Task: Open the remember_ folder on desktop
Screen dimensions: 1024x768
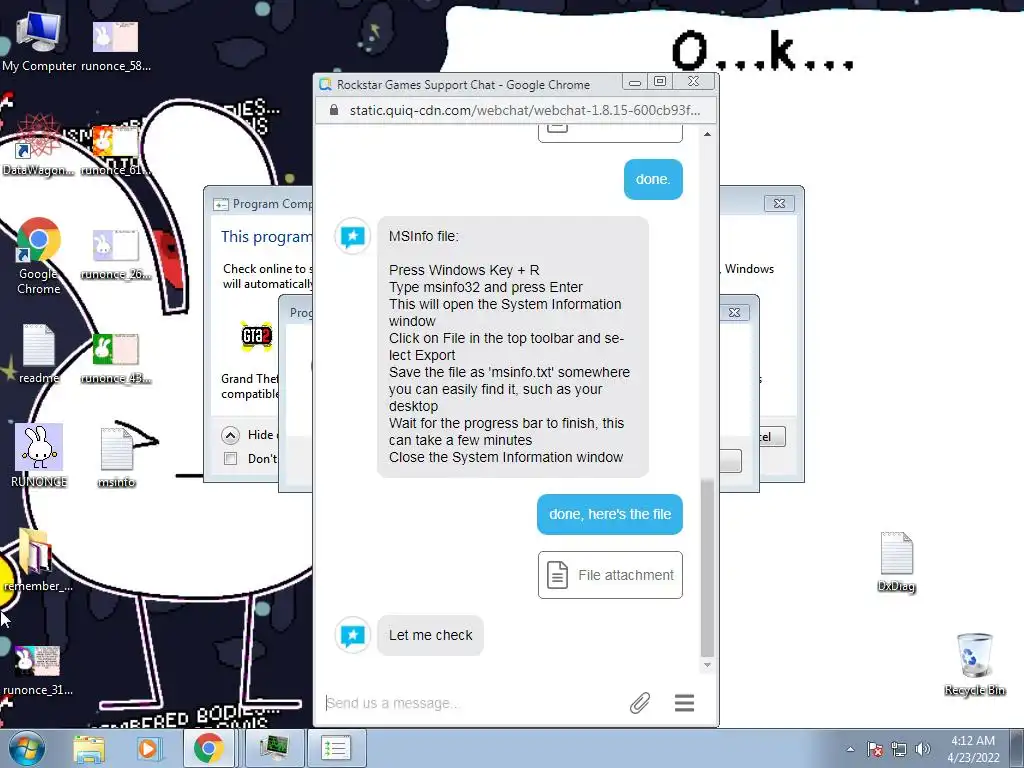Action: coord(37,560)
